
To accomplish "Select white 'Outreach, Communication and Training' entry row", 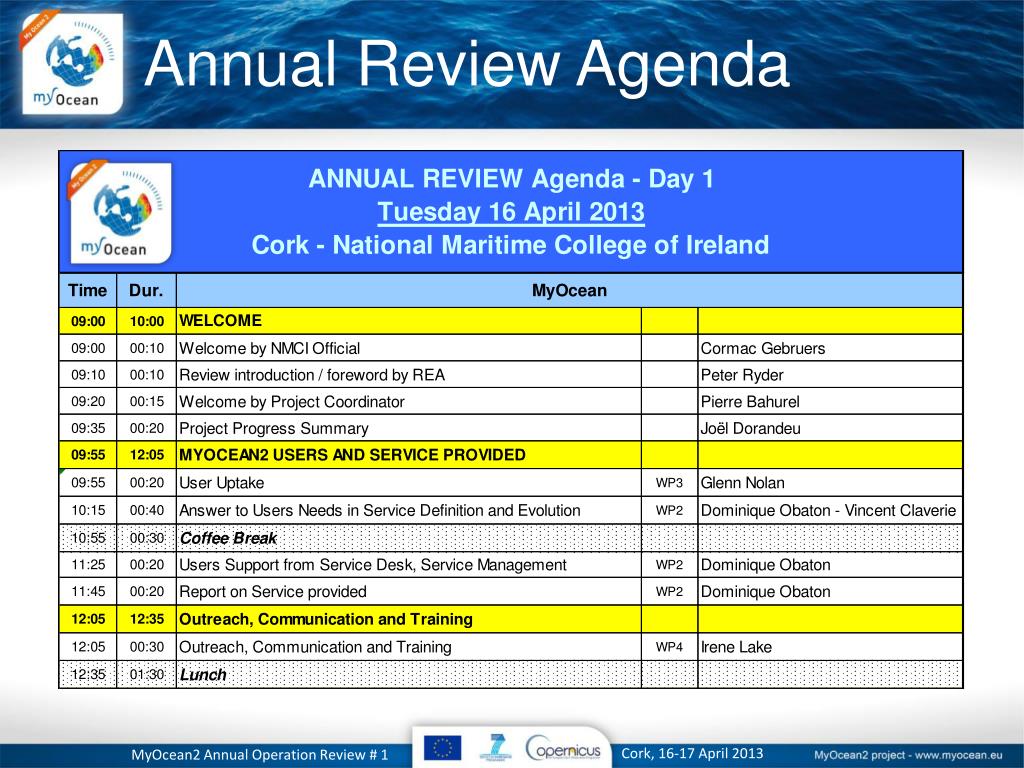I will click(x=511, y=647).
